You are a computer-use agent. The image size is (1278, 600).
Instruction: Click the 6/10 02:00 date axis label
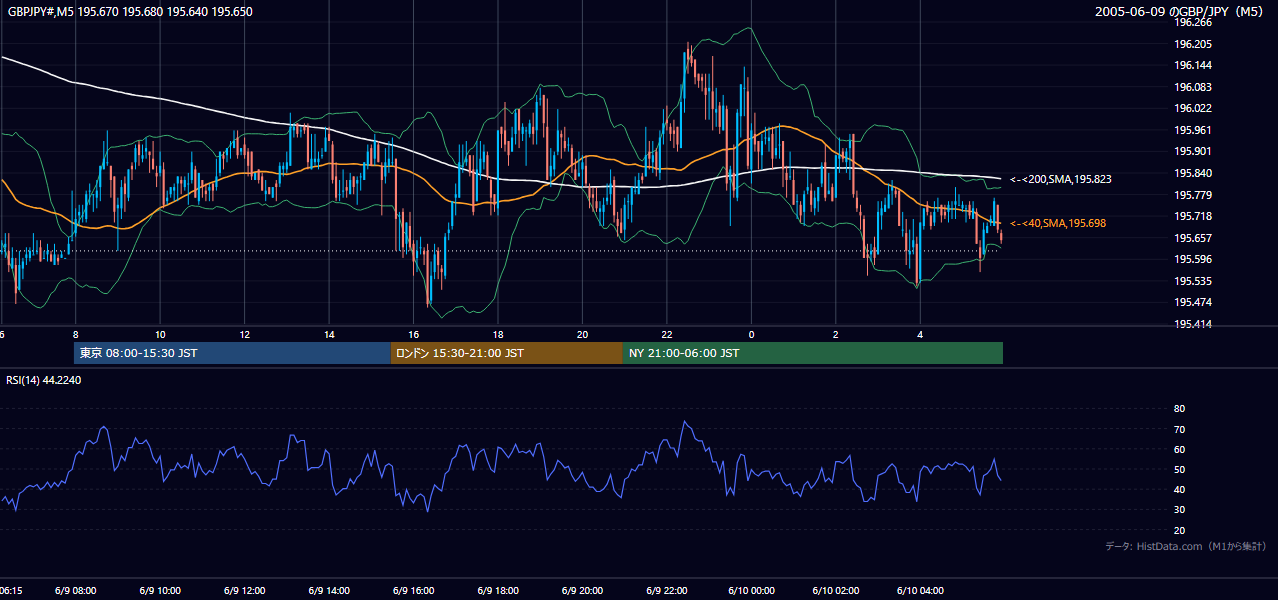click(x=836, y=590)
